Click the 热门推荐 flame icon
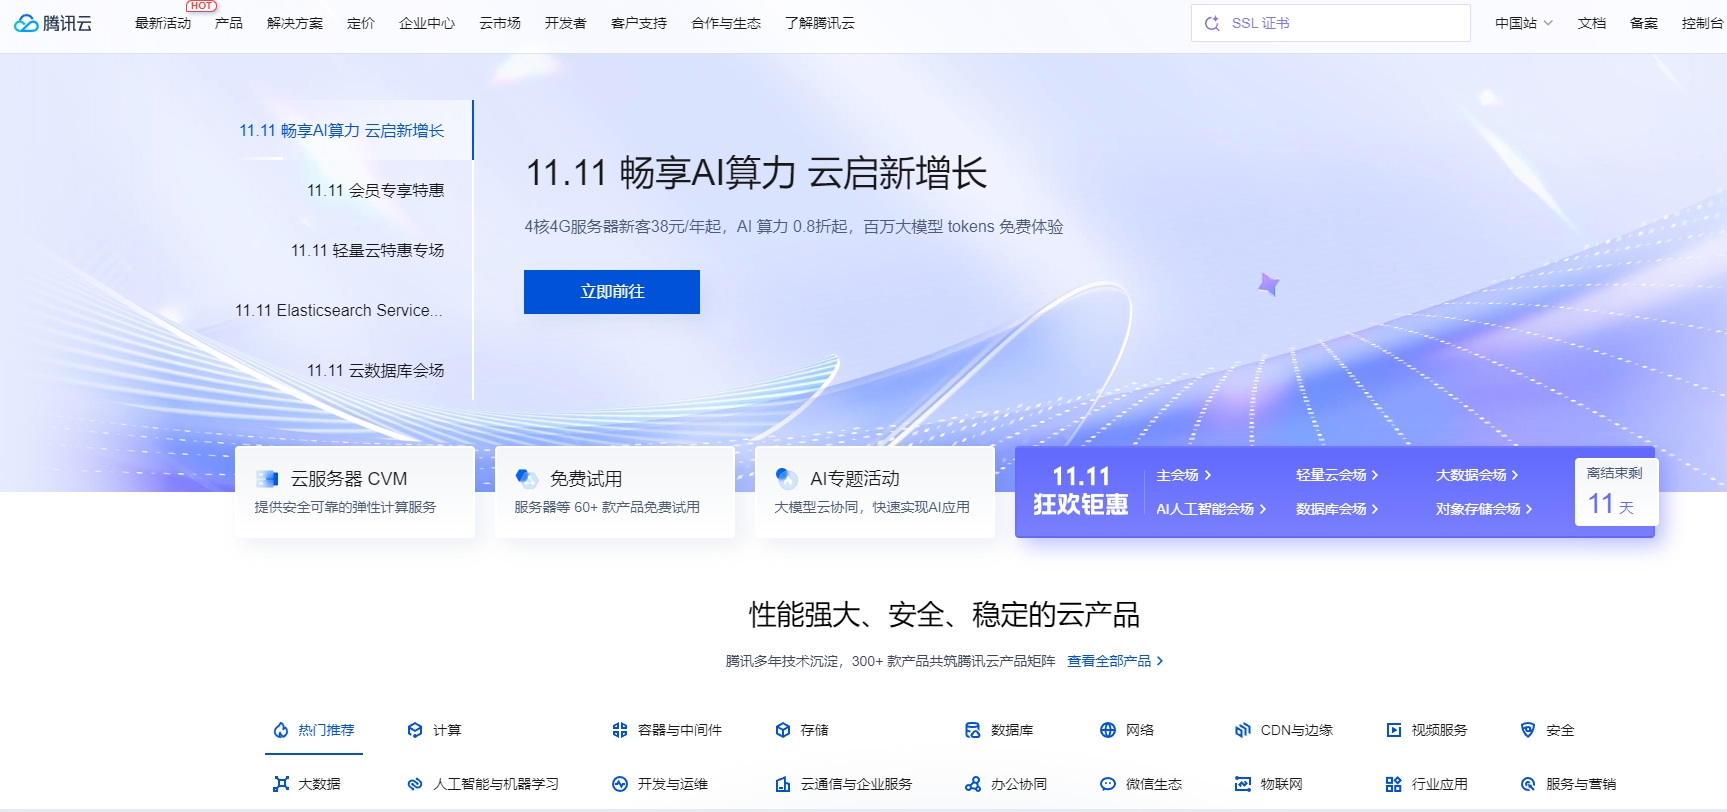This screenshot has width=1727, height=812. click(x=281, y=730)
